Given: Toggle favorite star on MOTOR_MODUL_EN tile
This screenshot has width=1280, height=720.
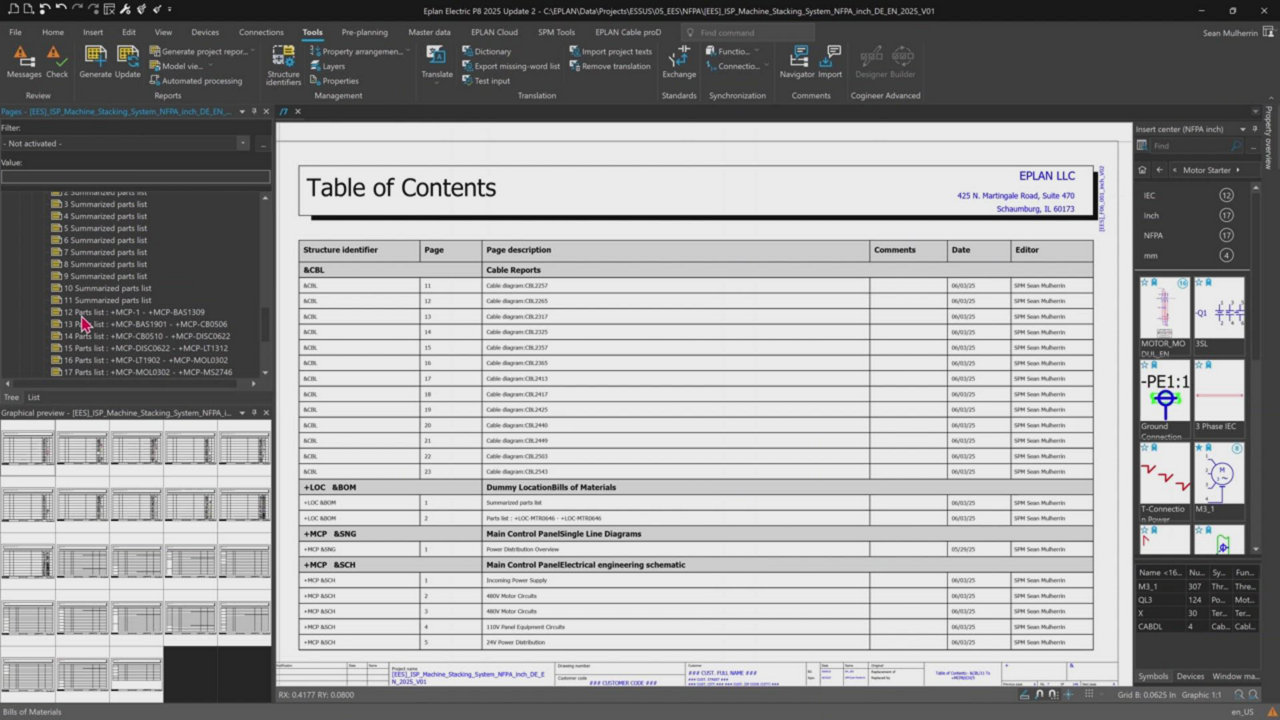Looking at the screenshot, I should tap(1144, 283).
